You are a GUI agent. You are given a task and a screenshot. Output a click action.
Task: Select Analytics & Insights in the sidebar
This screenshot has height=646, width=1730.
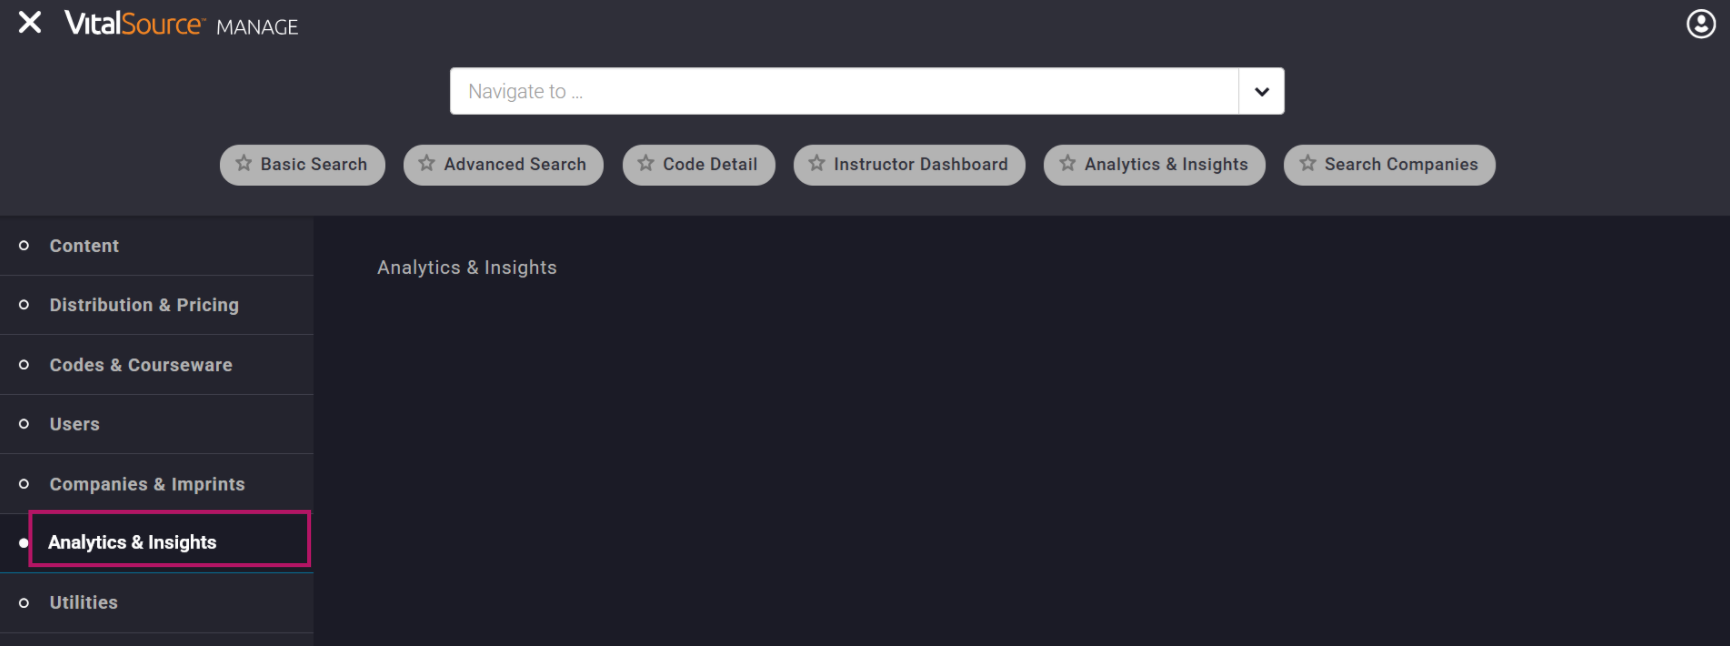pos(132,542)
